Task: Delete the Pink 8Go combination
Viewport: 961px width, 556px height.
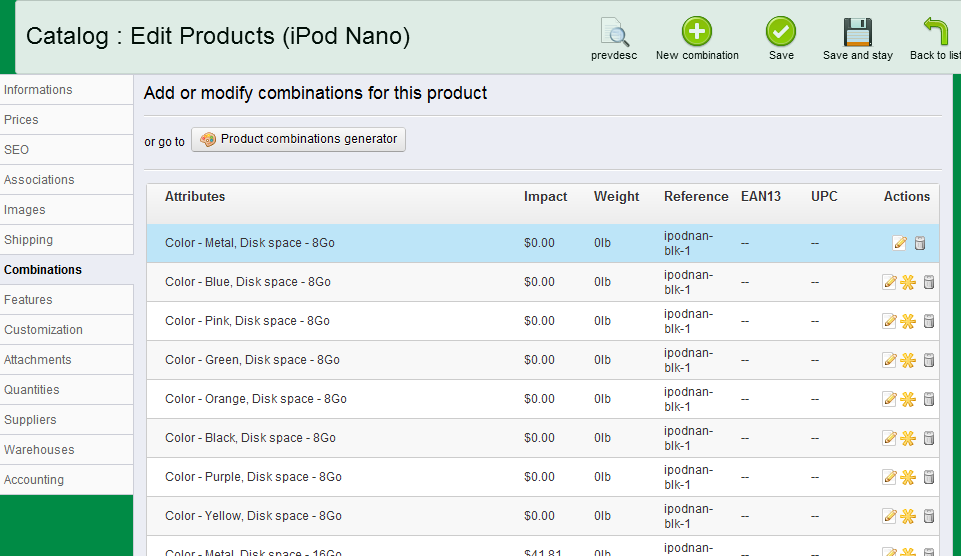Action: click(929, 321)
